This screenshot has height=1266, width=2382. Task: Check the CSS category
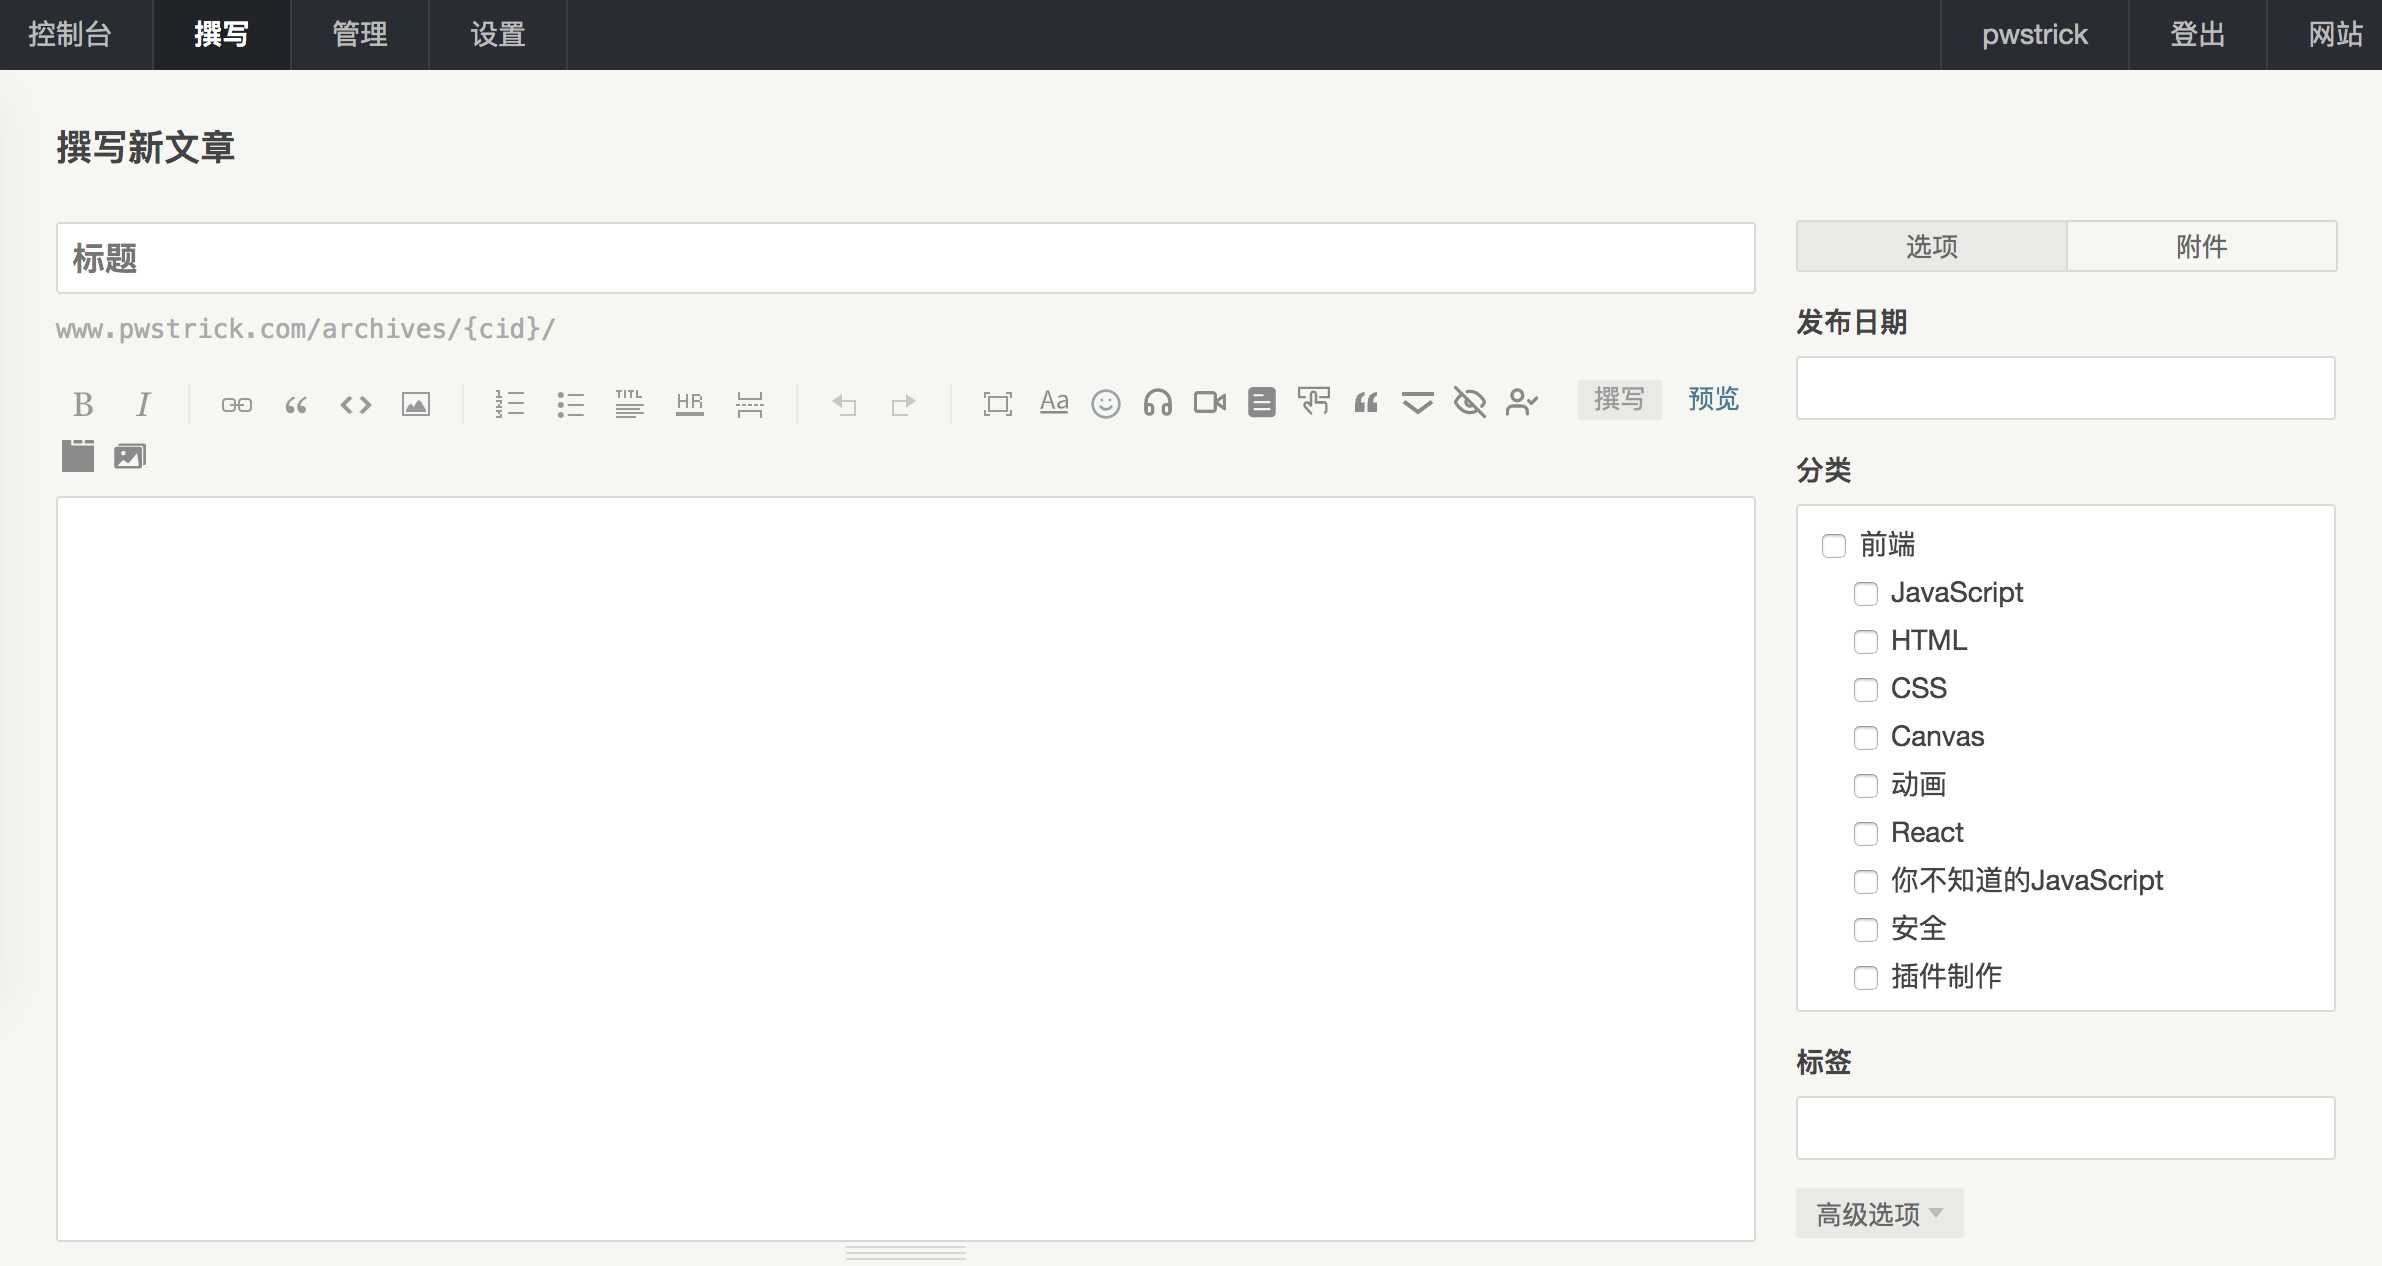pyautogui.click(x=1866, y=689)
